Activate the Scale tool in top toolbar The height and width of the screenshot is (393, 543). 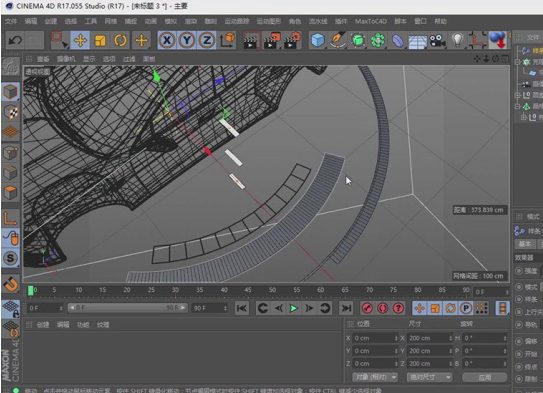[x=100, y=40]
